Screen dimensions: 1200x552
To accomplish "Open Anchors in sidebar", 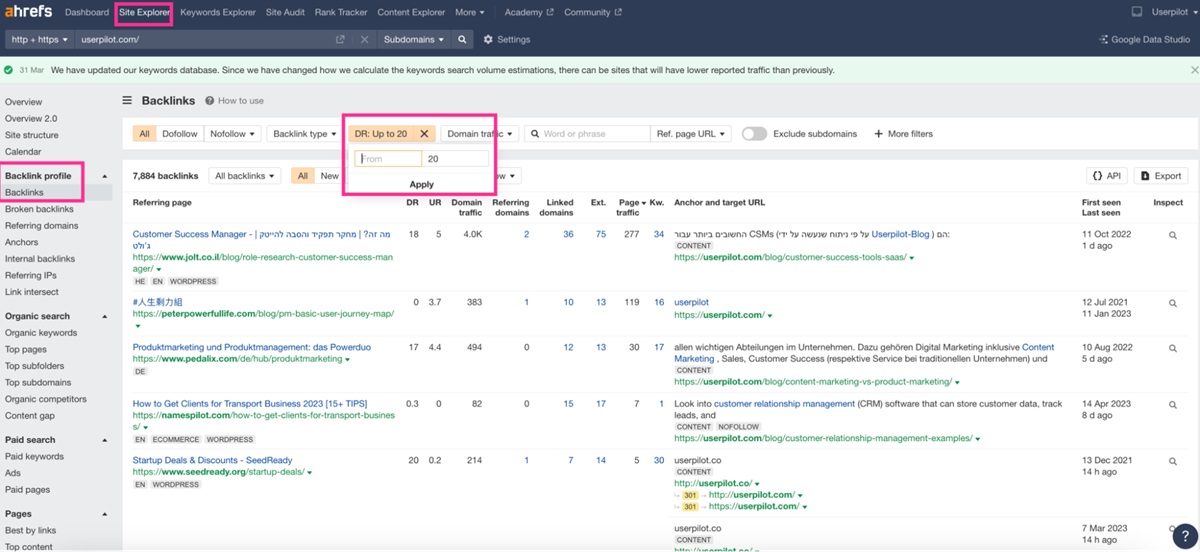I will click(x=21, y=242).
